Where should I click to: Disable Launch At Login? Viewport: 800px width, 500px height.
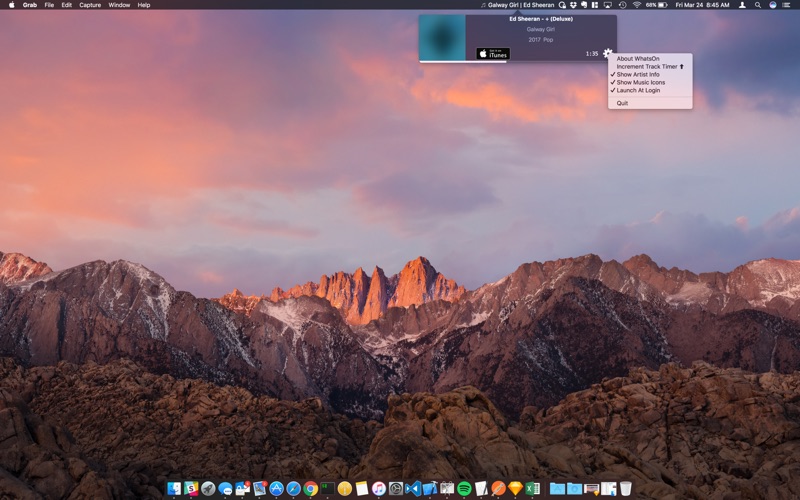[638, 90]
